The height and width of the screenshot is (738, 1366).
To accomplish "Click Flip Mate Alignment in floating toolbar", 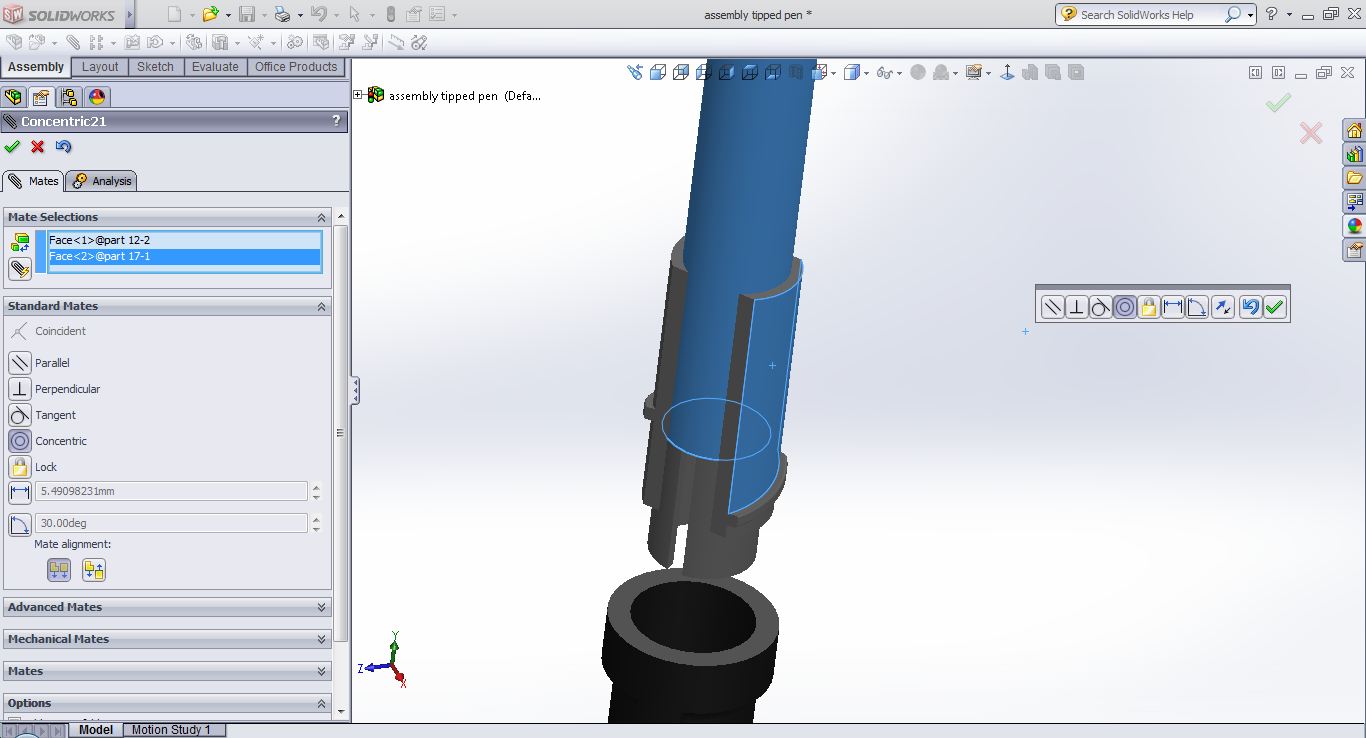I will (x=1222, y=308).
